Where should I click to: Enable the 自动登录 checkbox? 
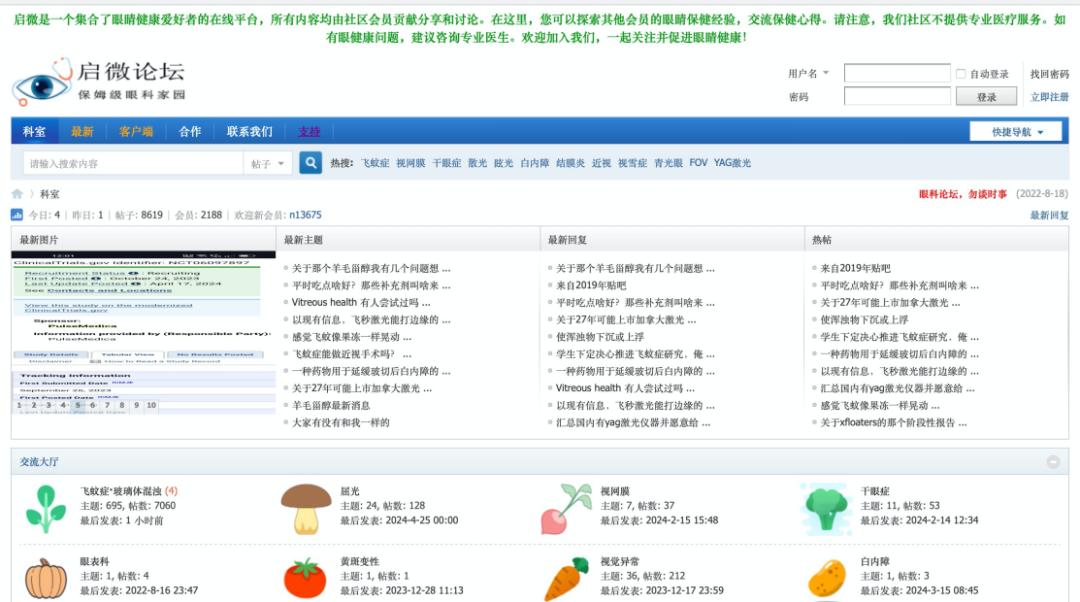tap(961, 74)
